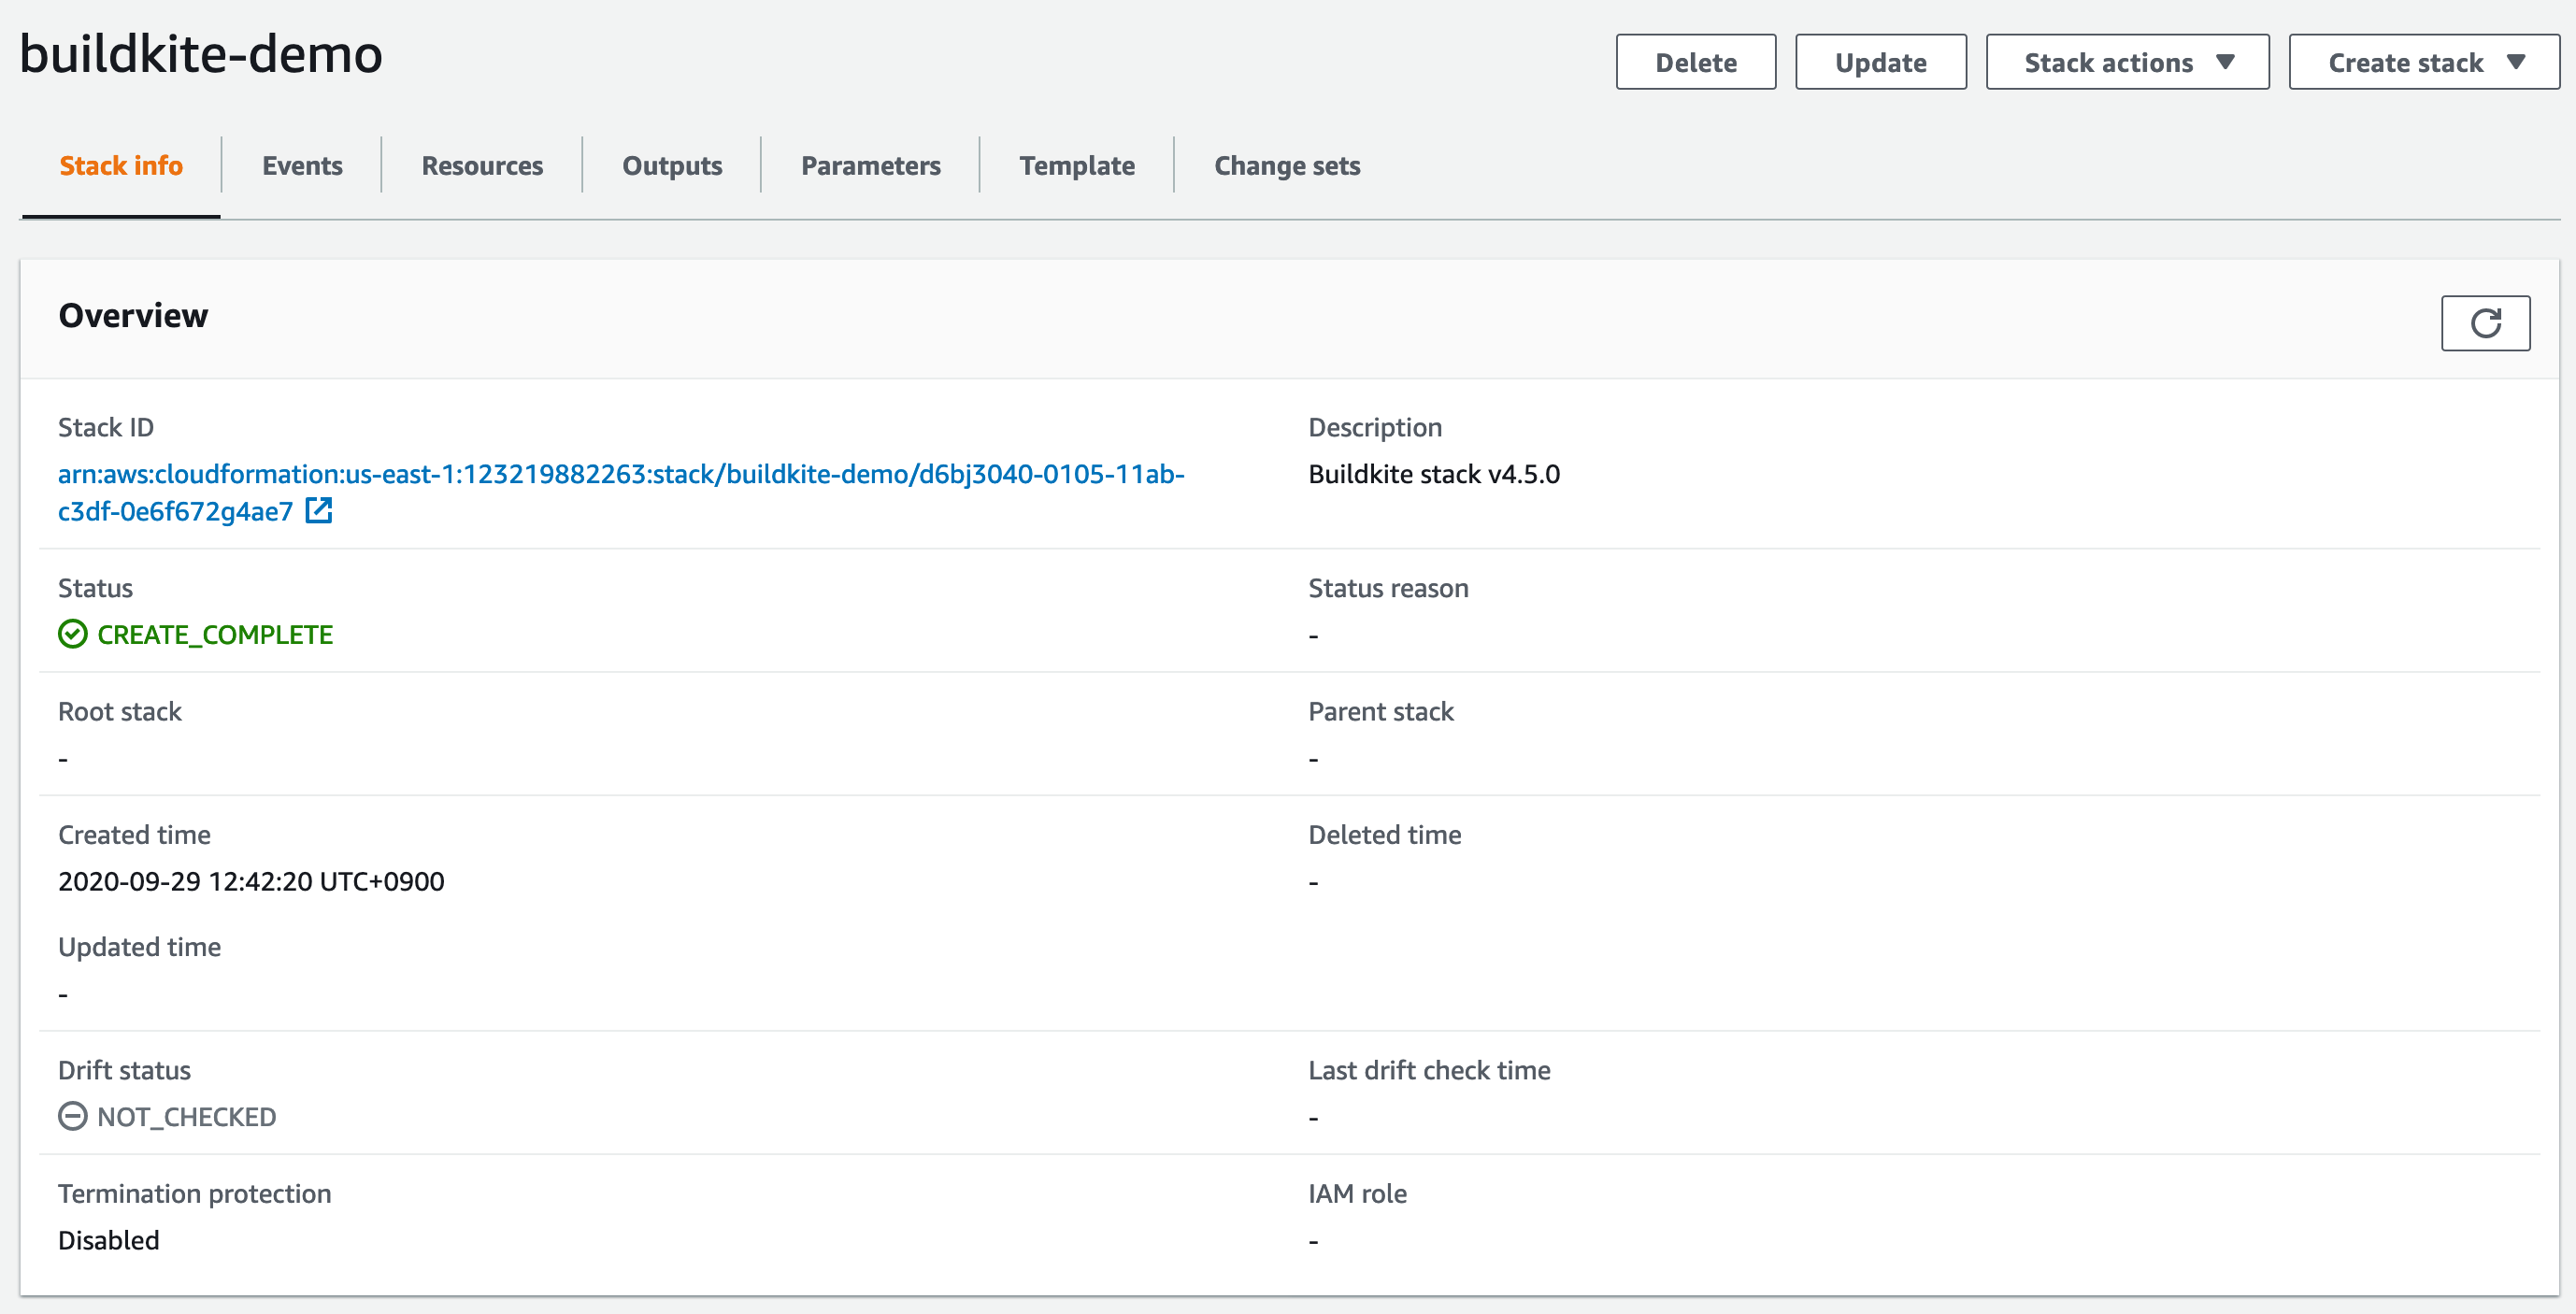Screen dimensions: 2576x1314
Task: Click the green CREATE_COMPLETE status icon
Action: 71,634
